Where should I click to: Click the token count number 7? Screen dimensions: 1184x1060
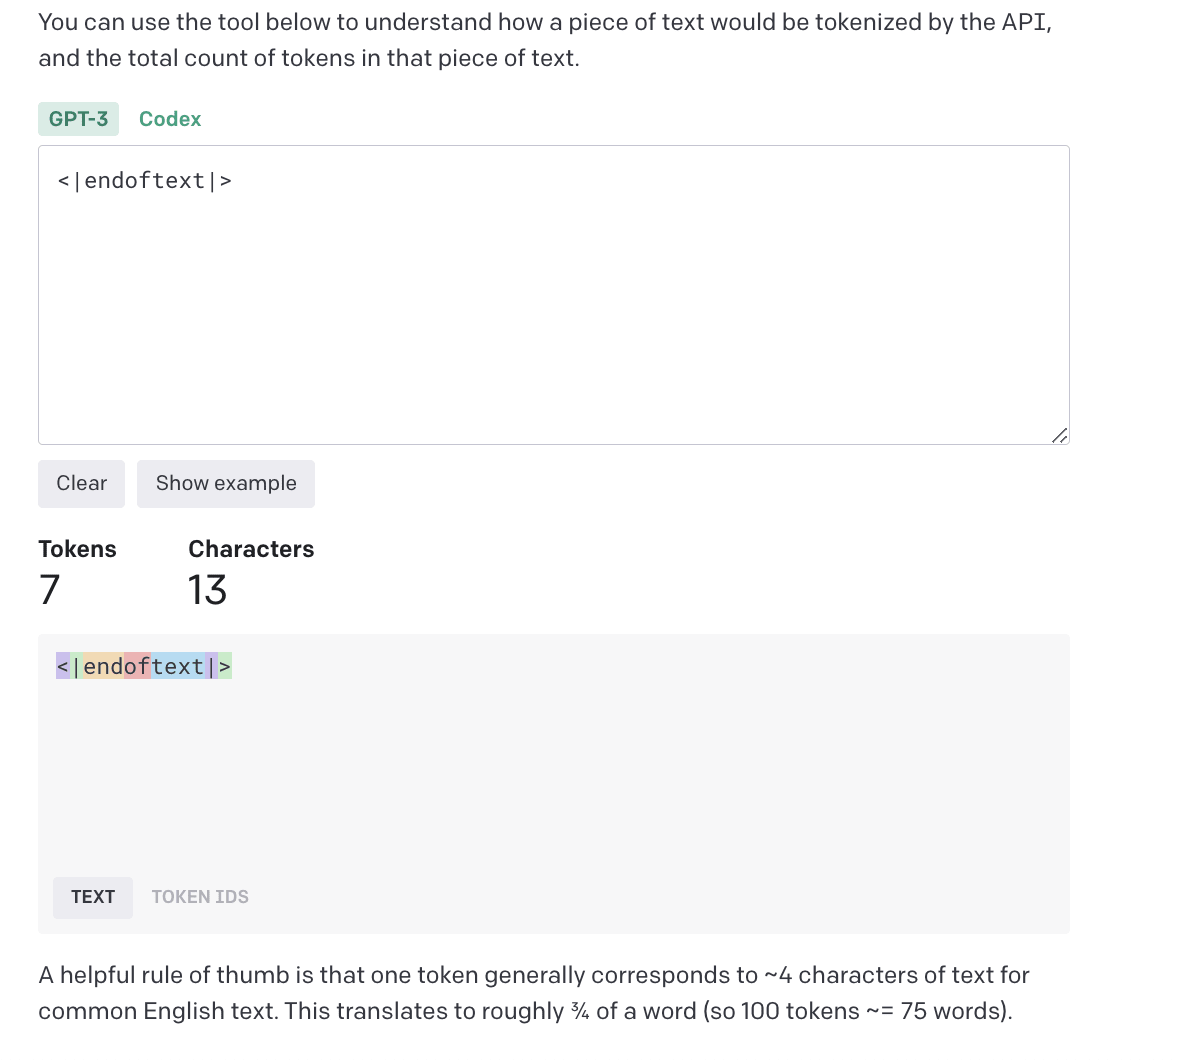tap(50, 590)
